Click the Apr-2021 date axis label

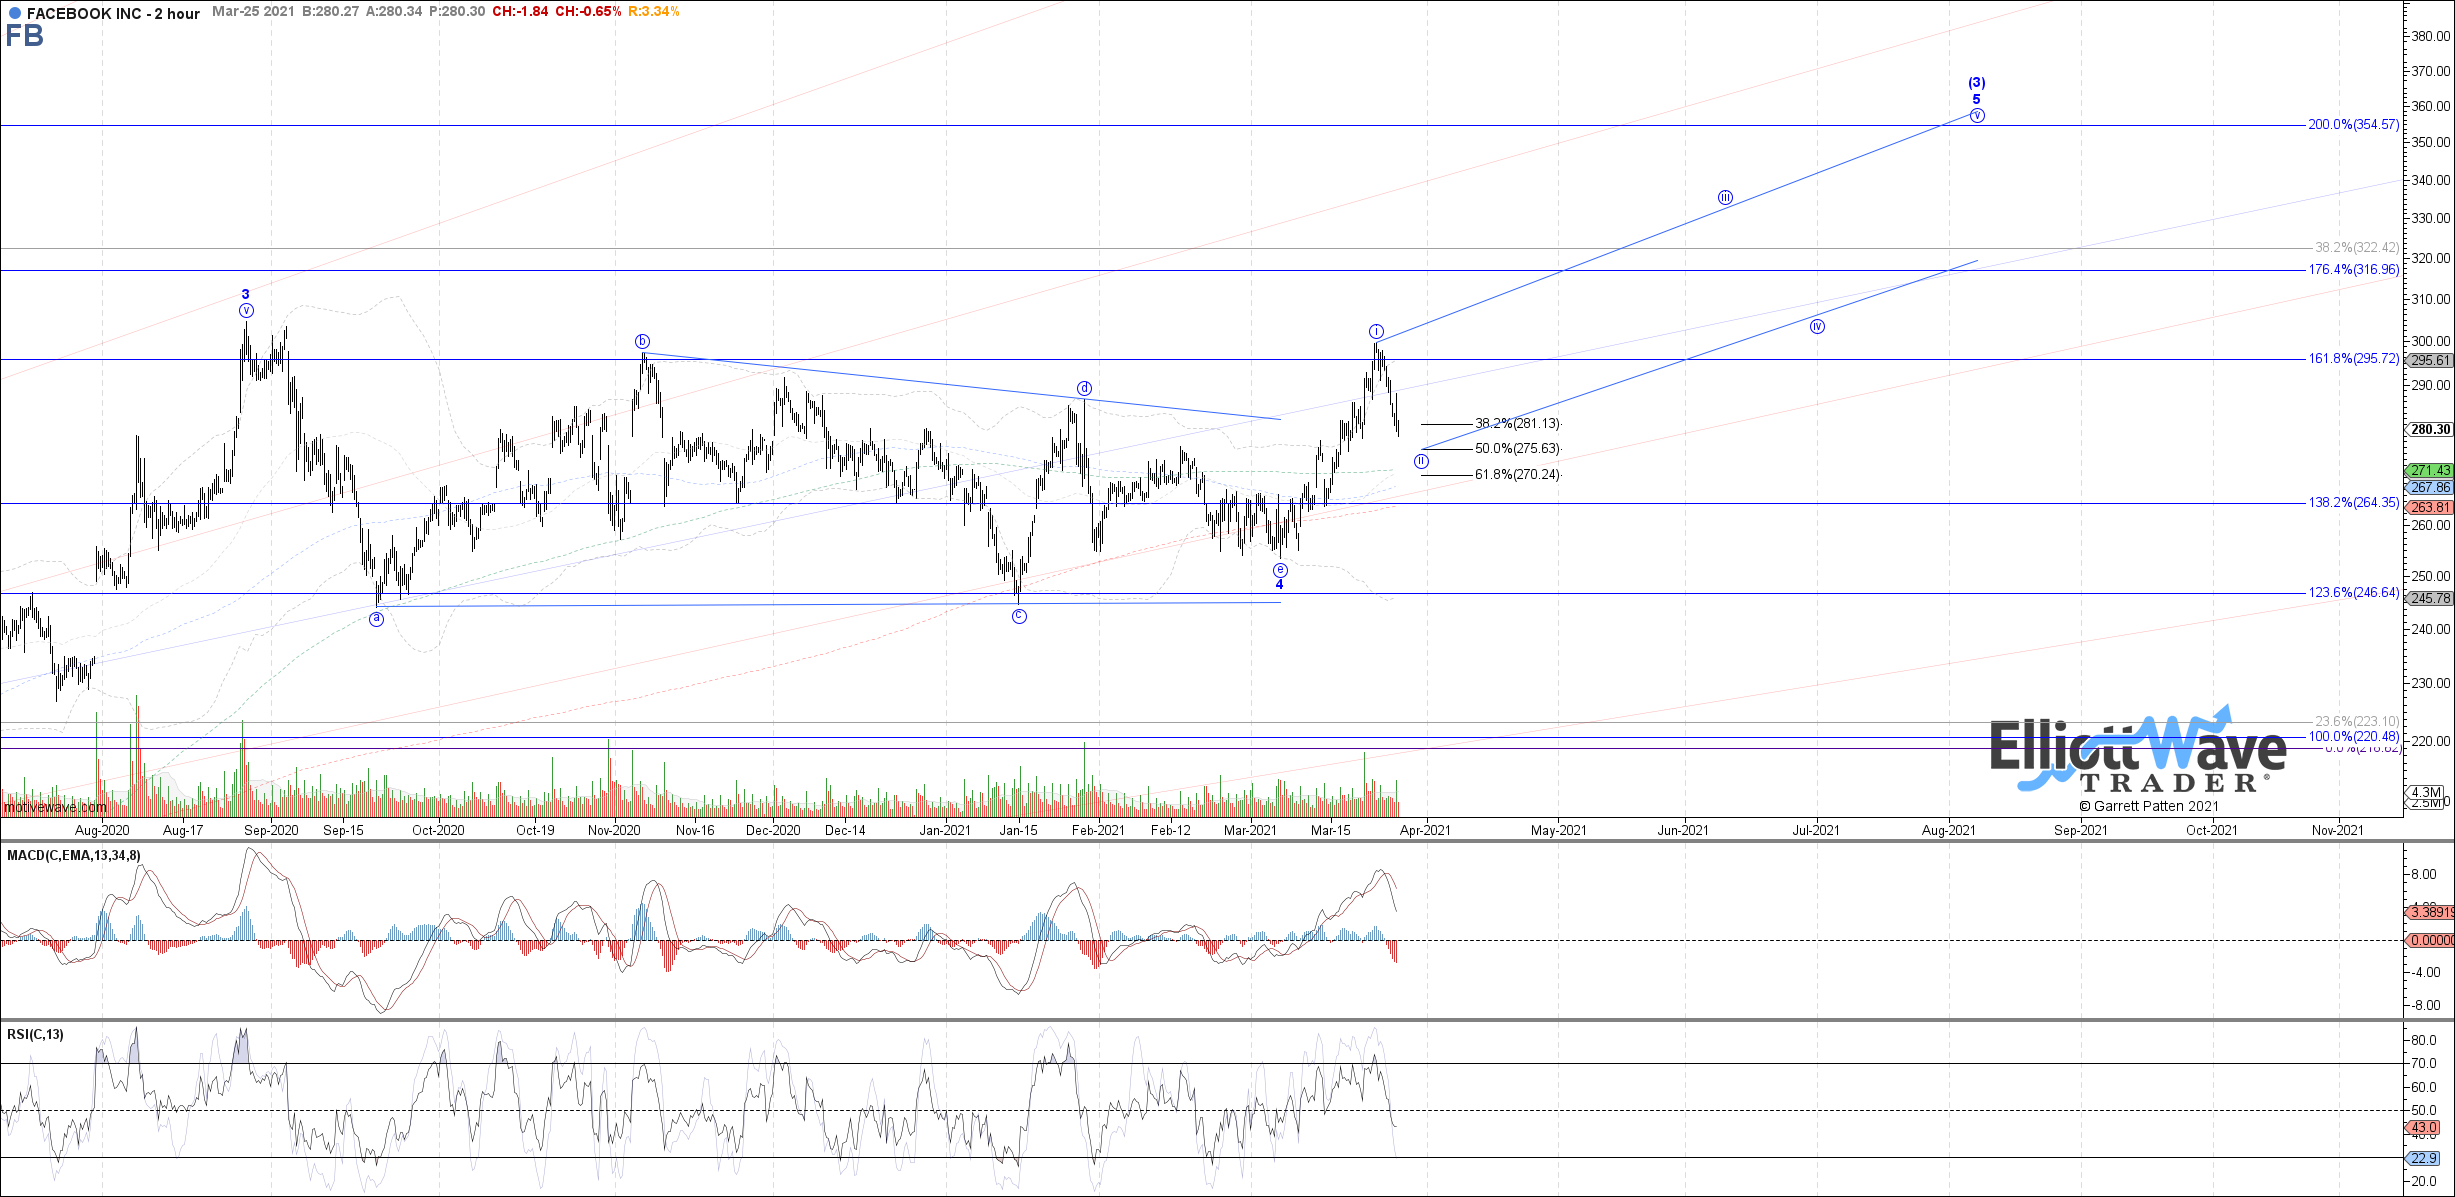click(x=1425, y=830)
